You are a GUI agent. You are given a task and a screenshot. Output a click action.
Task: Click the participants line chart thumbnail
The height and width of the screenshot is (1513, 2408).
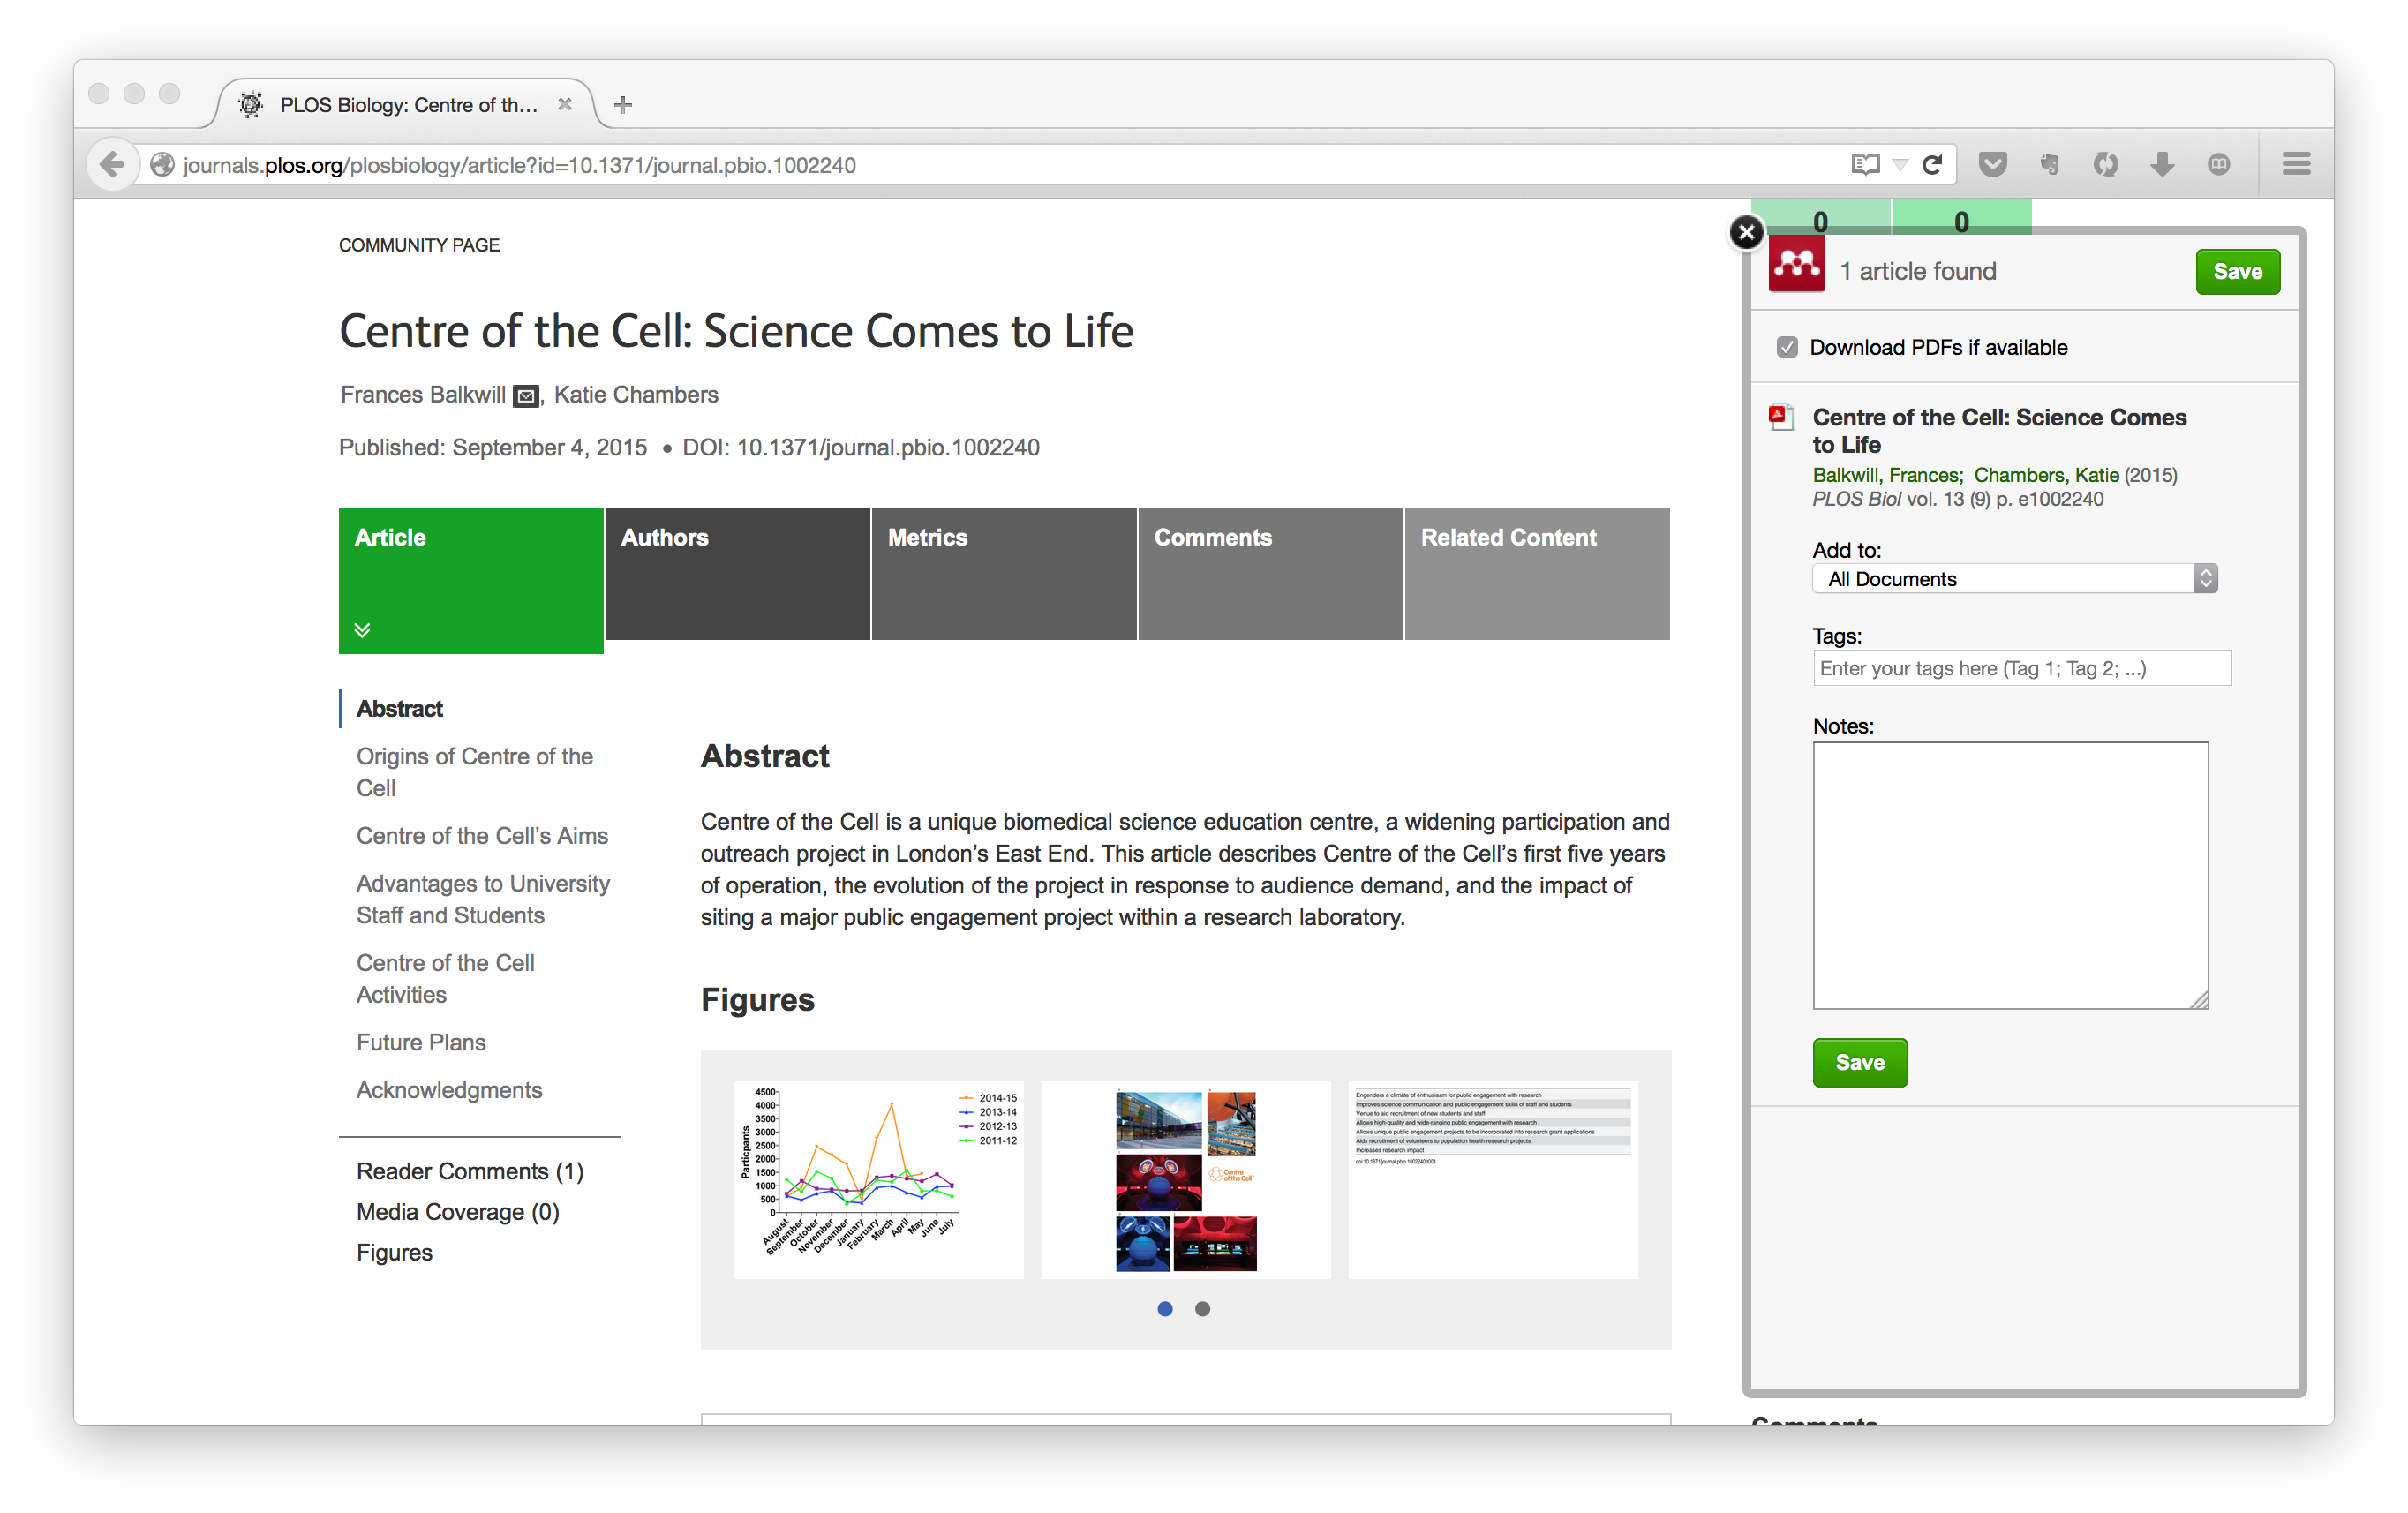[878, 1179]
